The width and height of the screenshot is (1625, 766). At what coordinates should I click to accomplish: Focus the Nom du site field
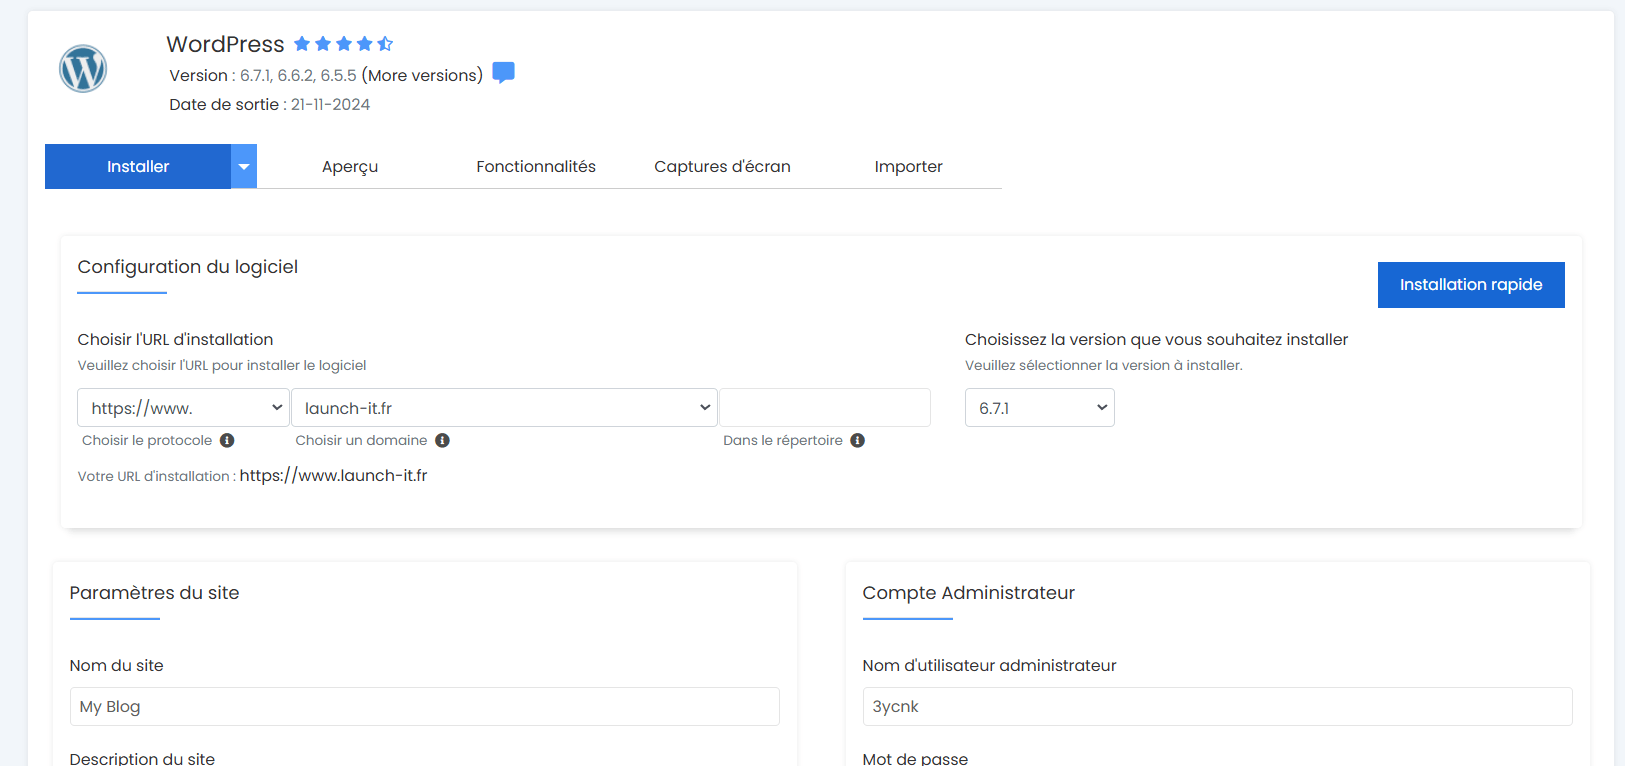point(425,706)
